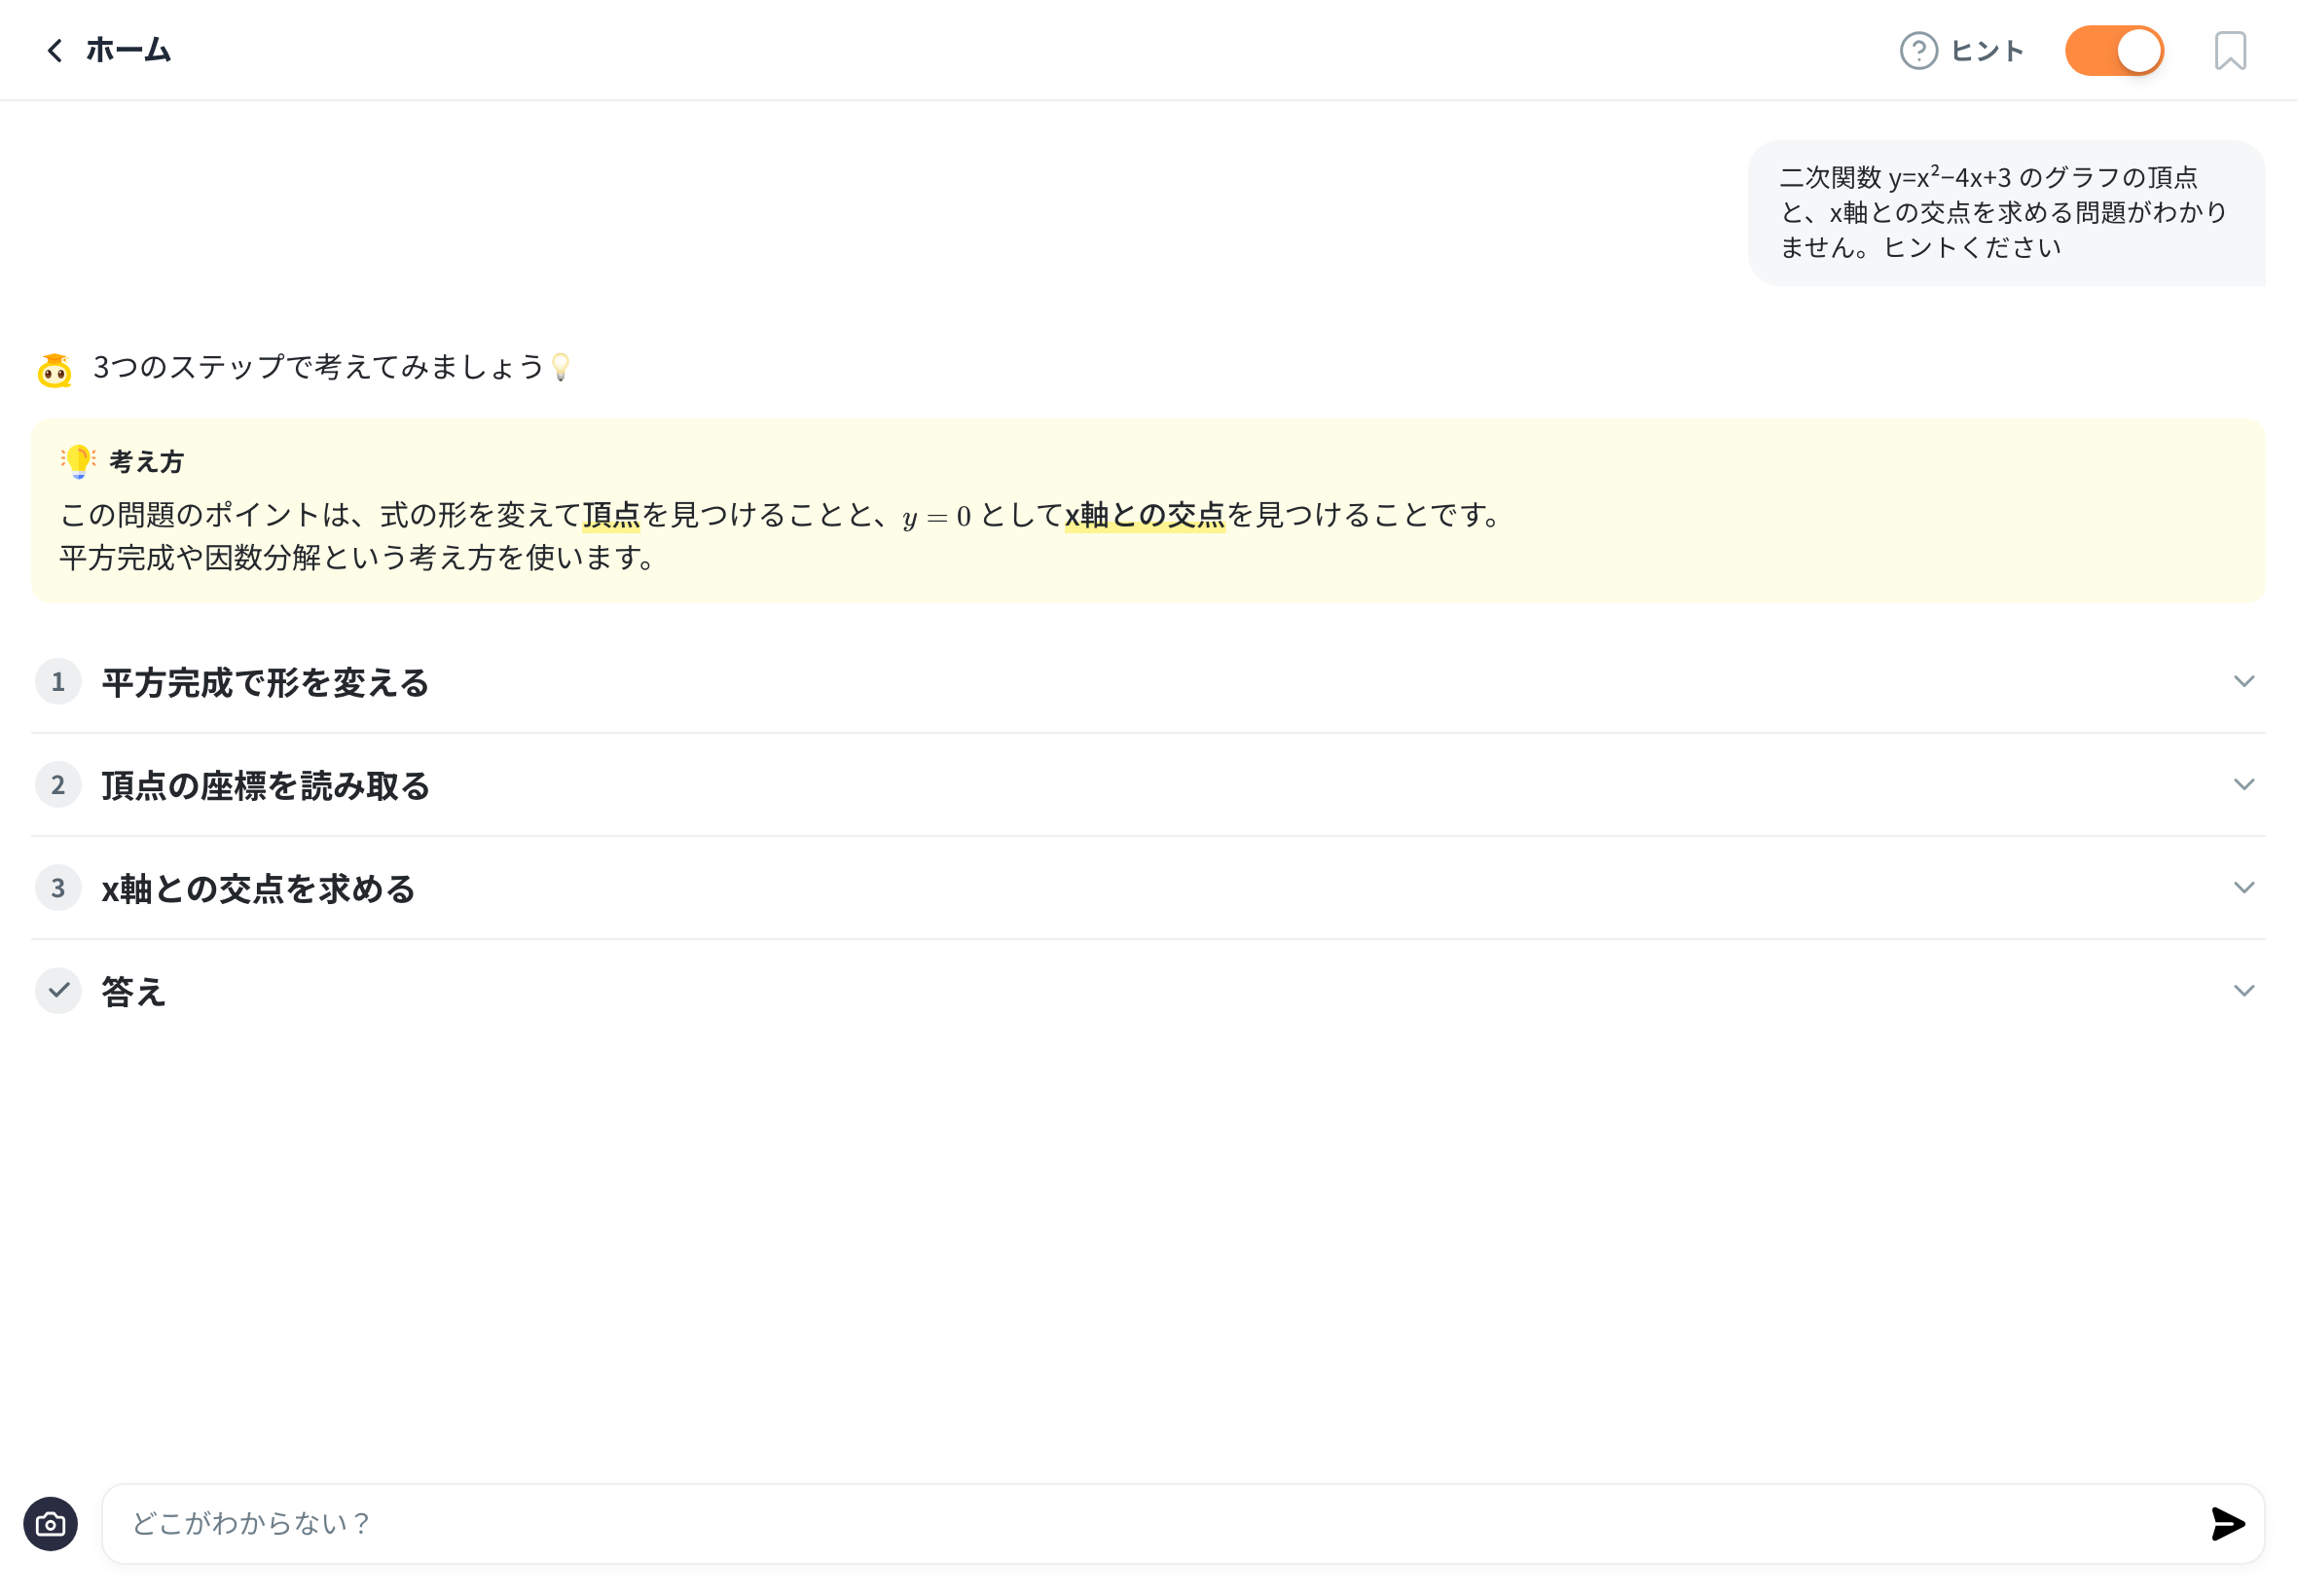Image resolution: width=2297 pixels, height=1596 pixels.
Task: Click the ホーム back label
Action: click(128, 50)
